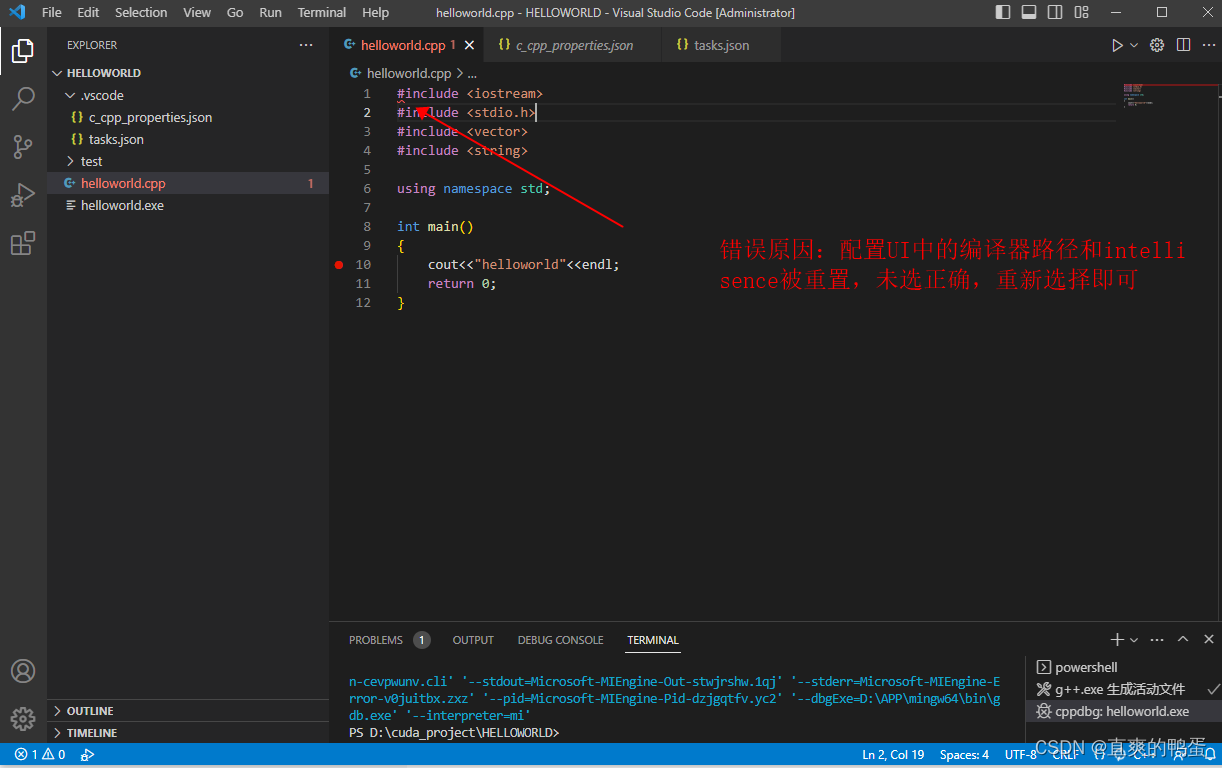Click the terminal prompt PS D:\cuda_project\HELLOWORLD>
Screen dimensions: 1222x768
pyautogui.click(x=454, y=733)
